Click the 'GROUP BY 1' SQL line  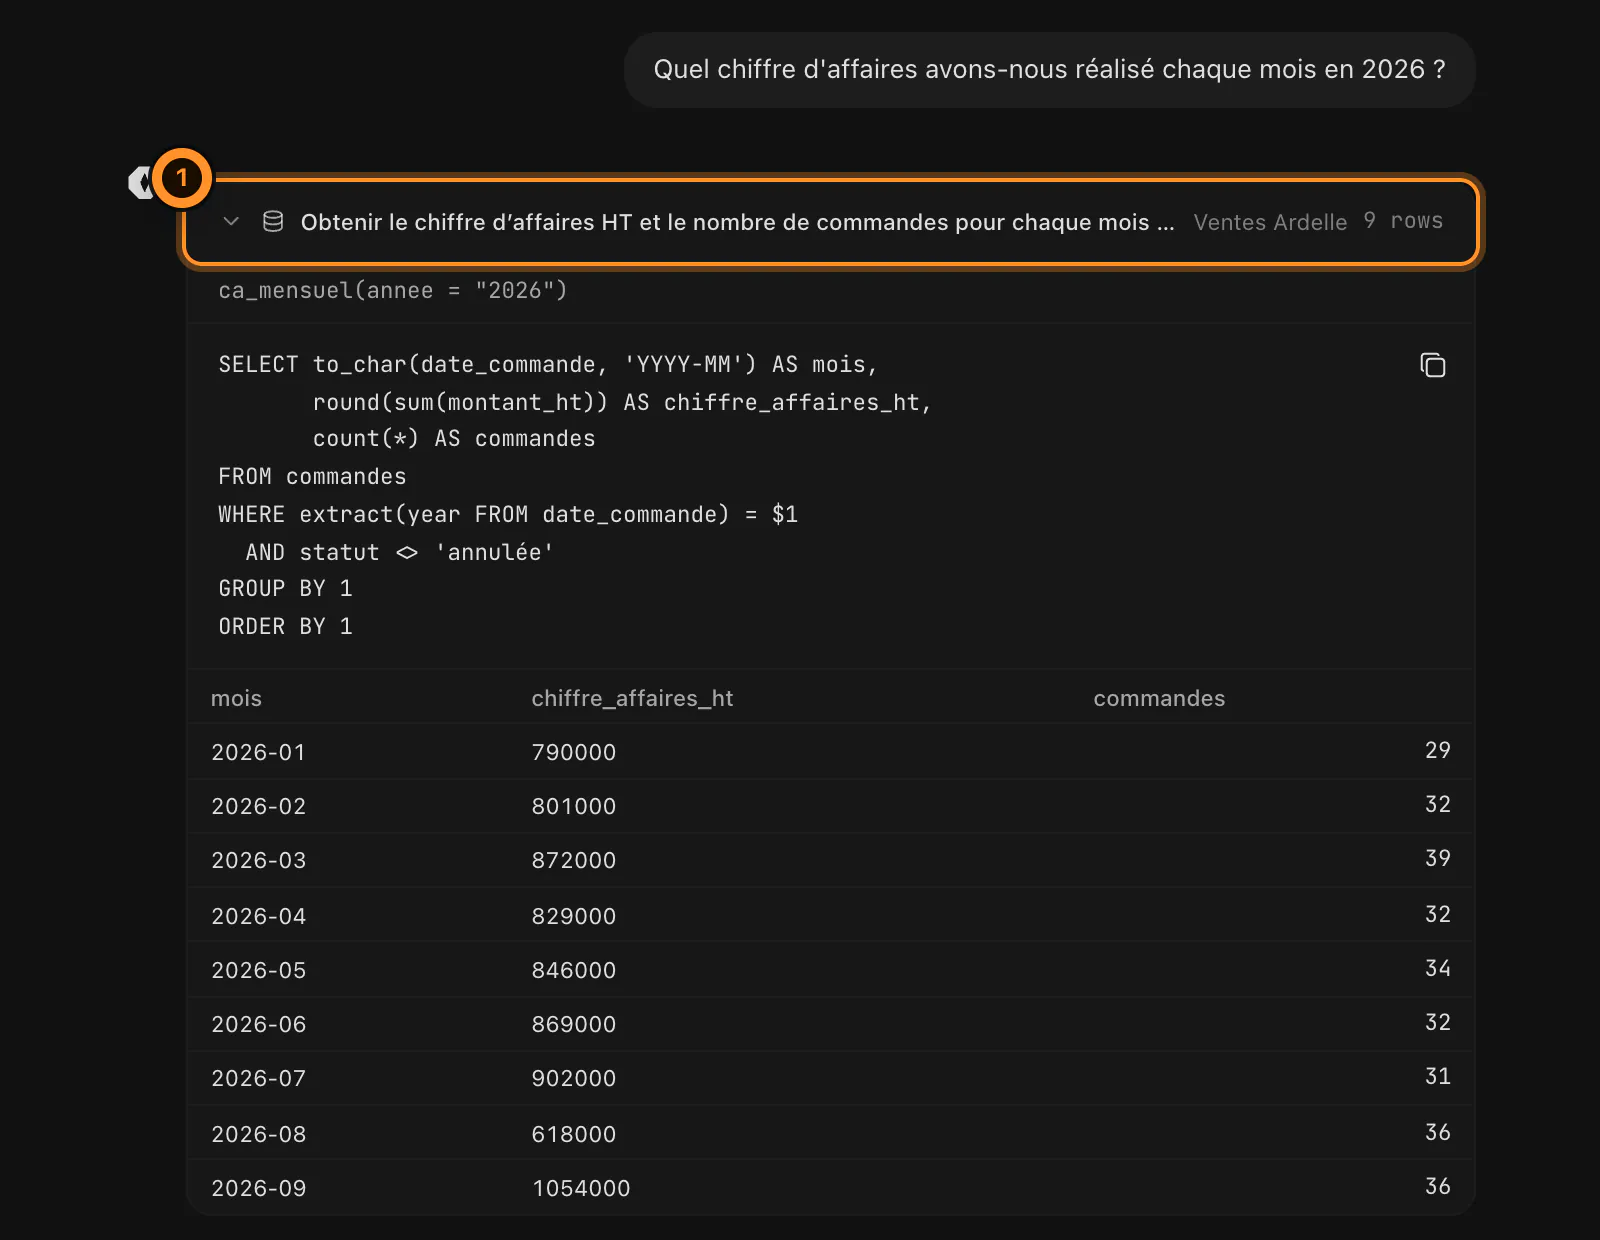tap(285, 589)
